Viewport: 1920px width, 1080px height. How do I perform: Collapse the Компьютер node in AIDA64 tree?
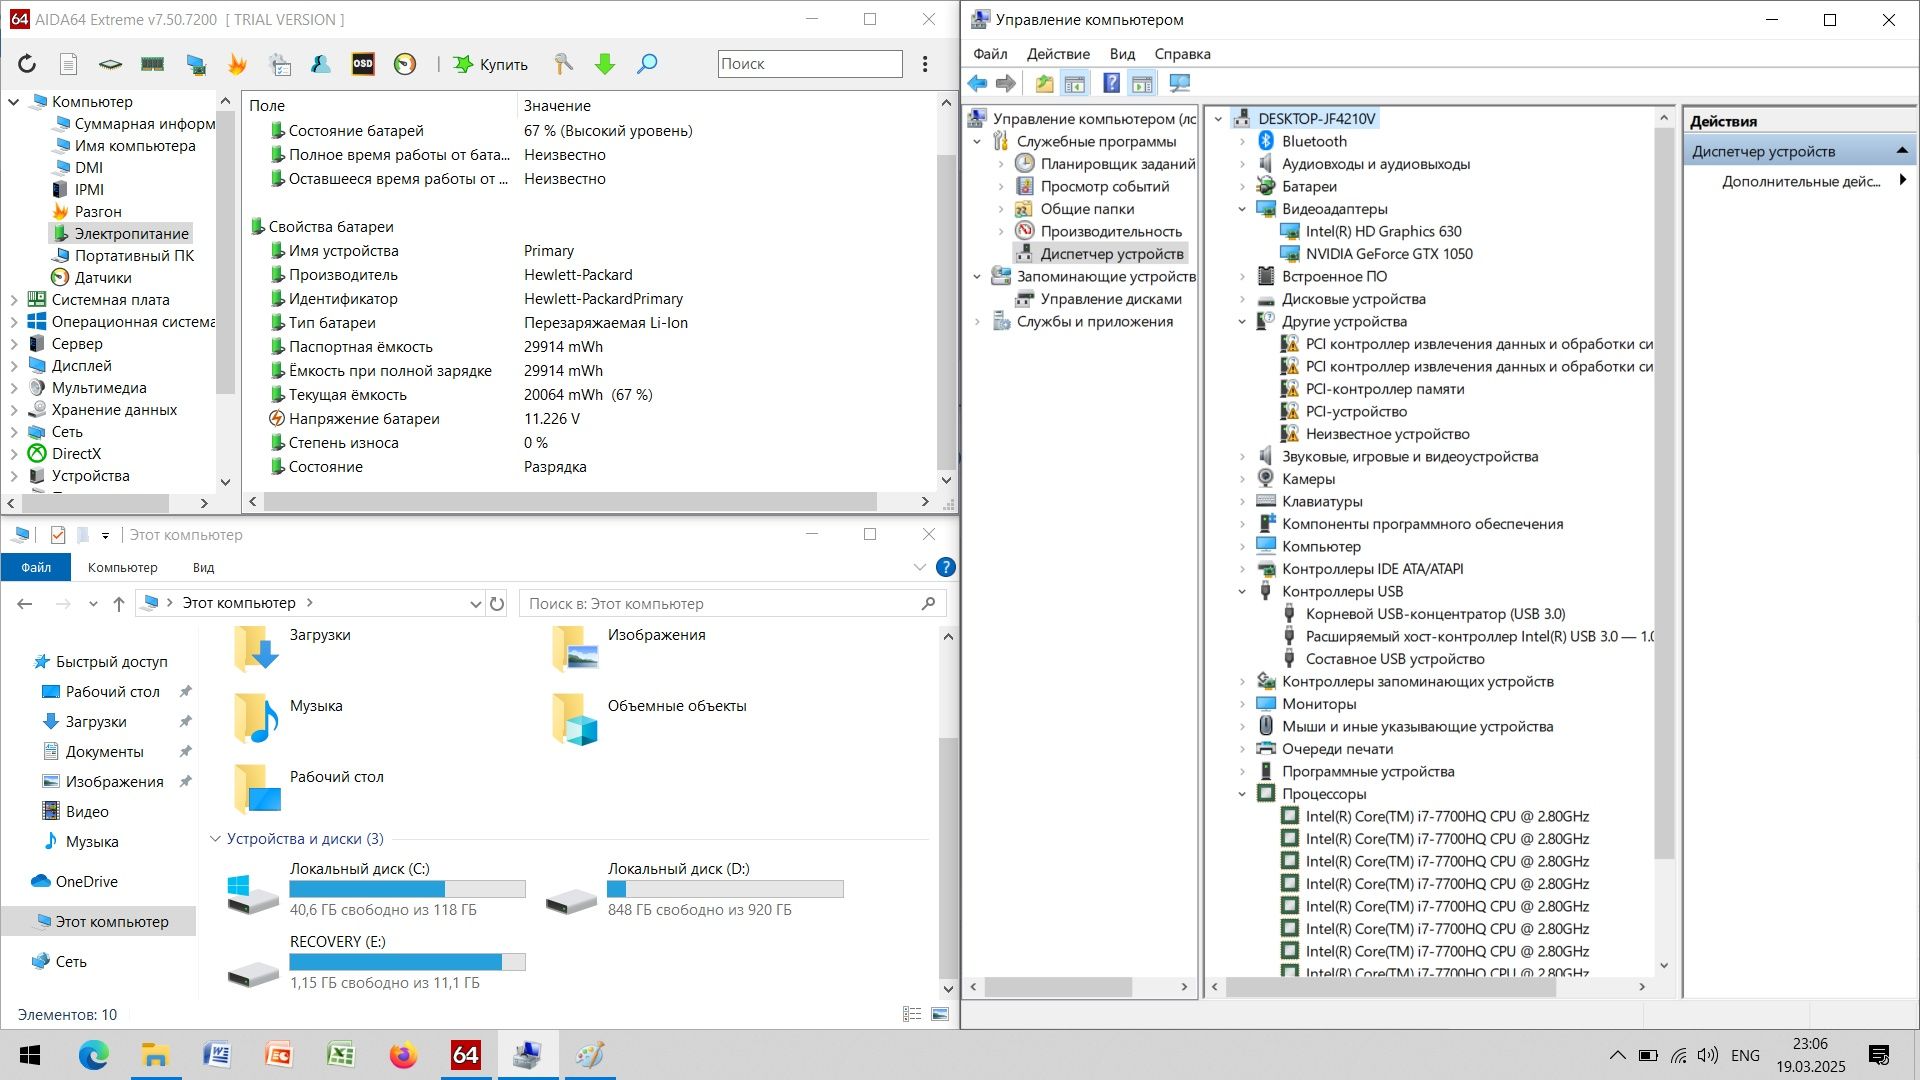(x=14, y=101)
